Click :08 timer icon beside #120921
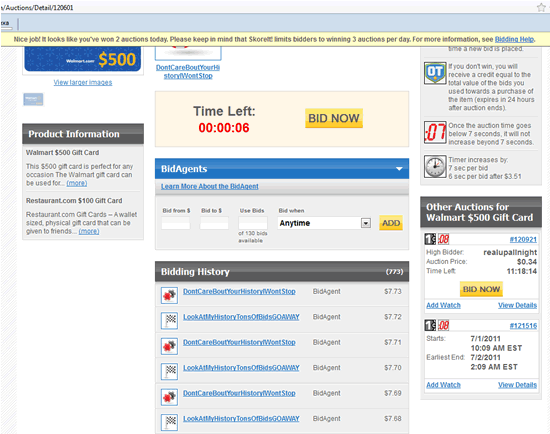 tap(443, 239)
